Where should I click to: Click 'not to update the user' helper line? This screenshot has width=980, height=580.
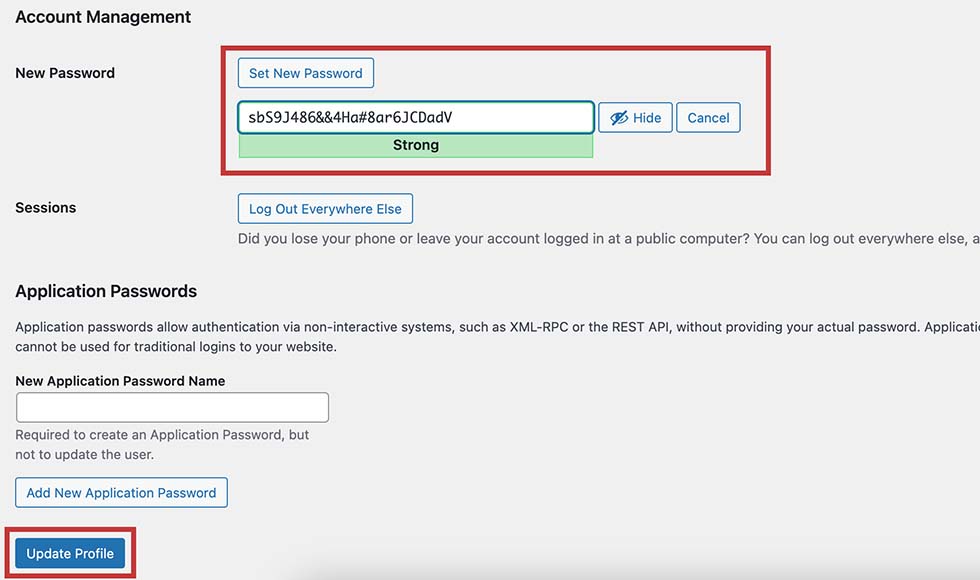tap(84, 455)
